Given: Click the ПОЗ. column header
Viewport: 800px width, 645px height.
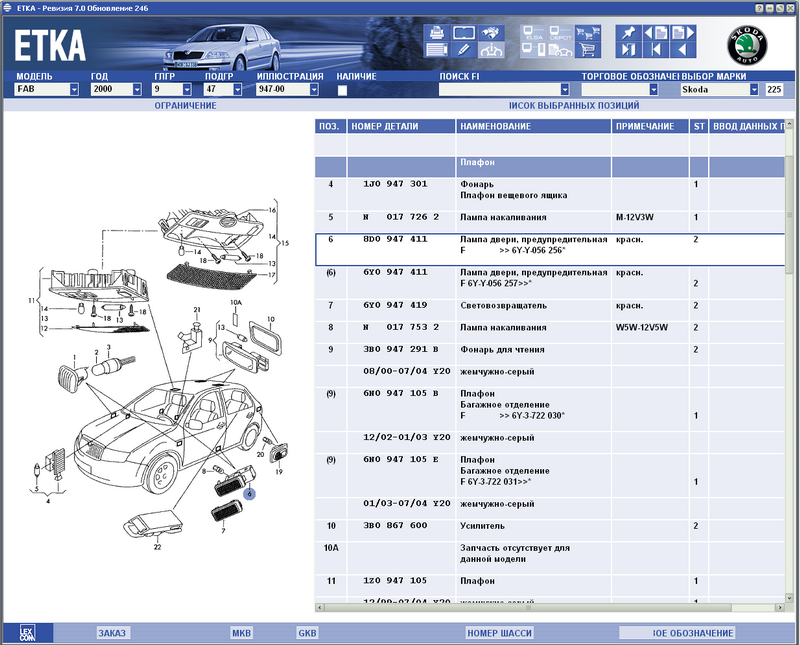Looking at the screenshot, I should pos(331,127).
